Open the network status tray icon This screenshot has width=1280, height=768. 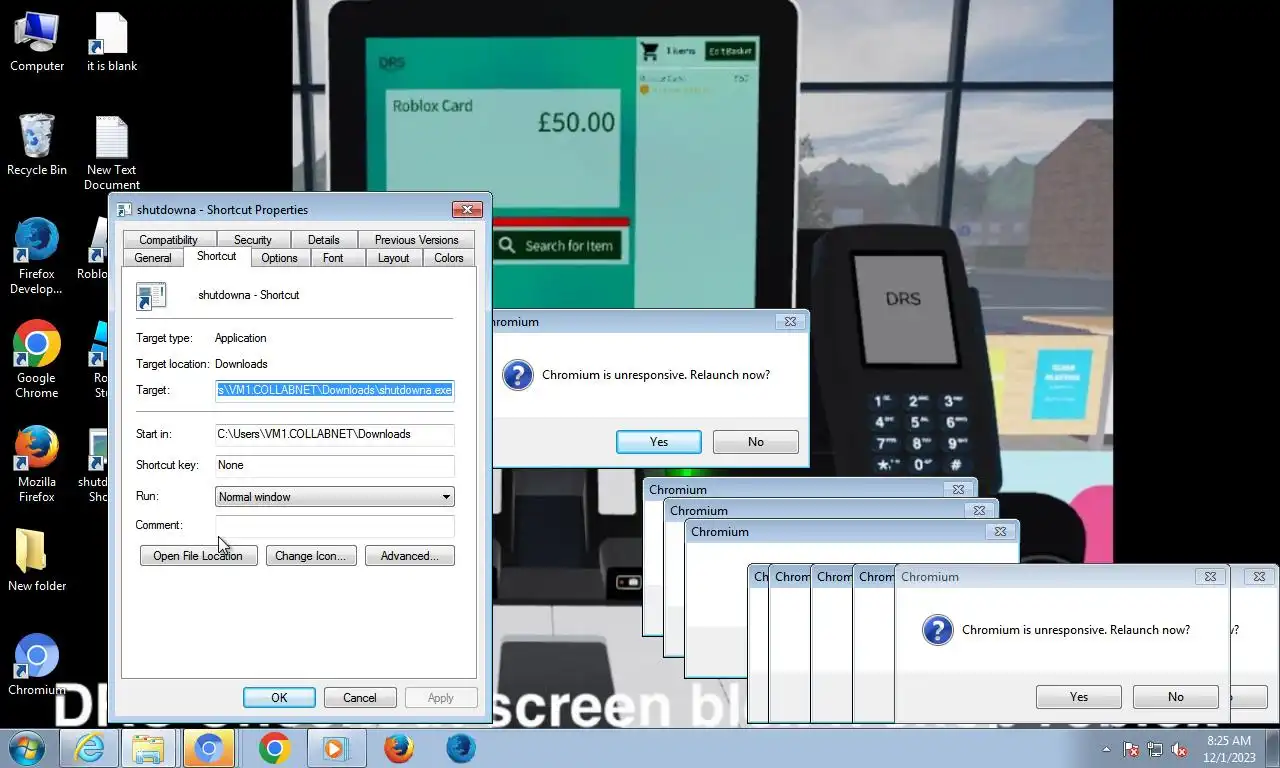click(x=1155, y=749)
